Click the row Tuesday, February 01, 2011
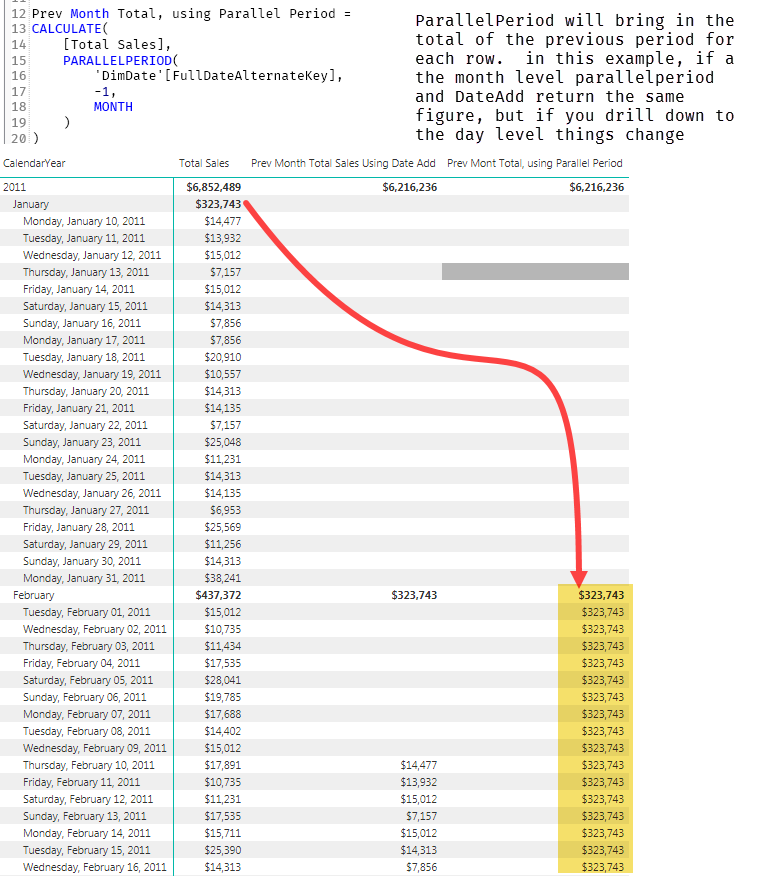Image resolution: width=764 pixels, height=876 pixels. click(x=314, y=612)
